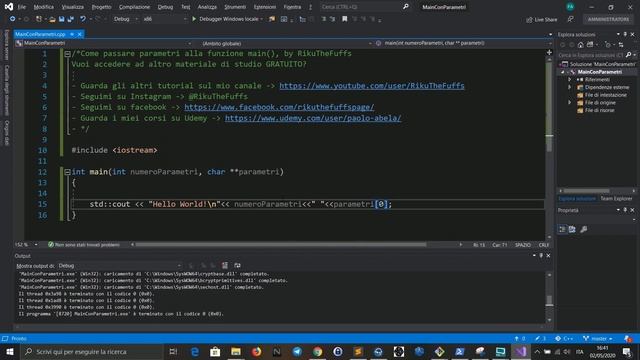
Task: Click the search magnifier in Esplora soluzioni
Action: tap(629, 55)
